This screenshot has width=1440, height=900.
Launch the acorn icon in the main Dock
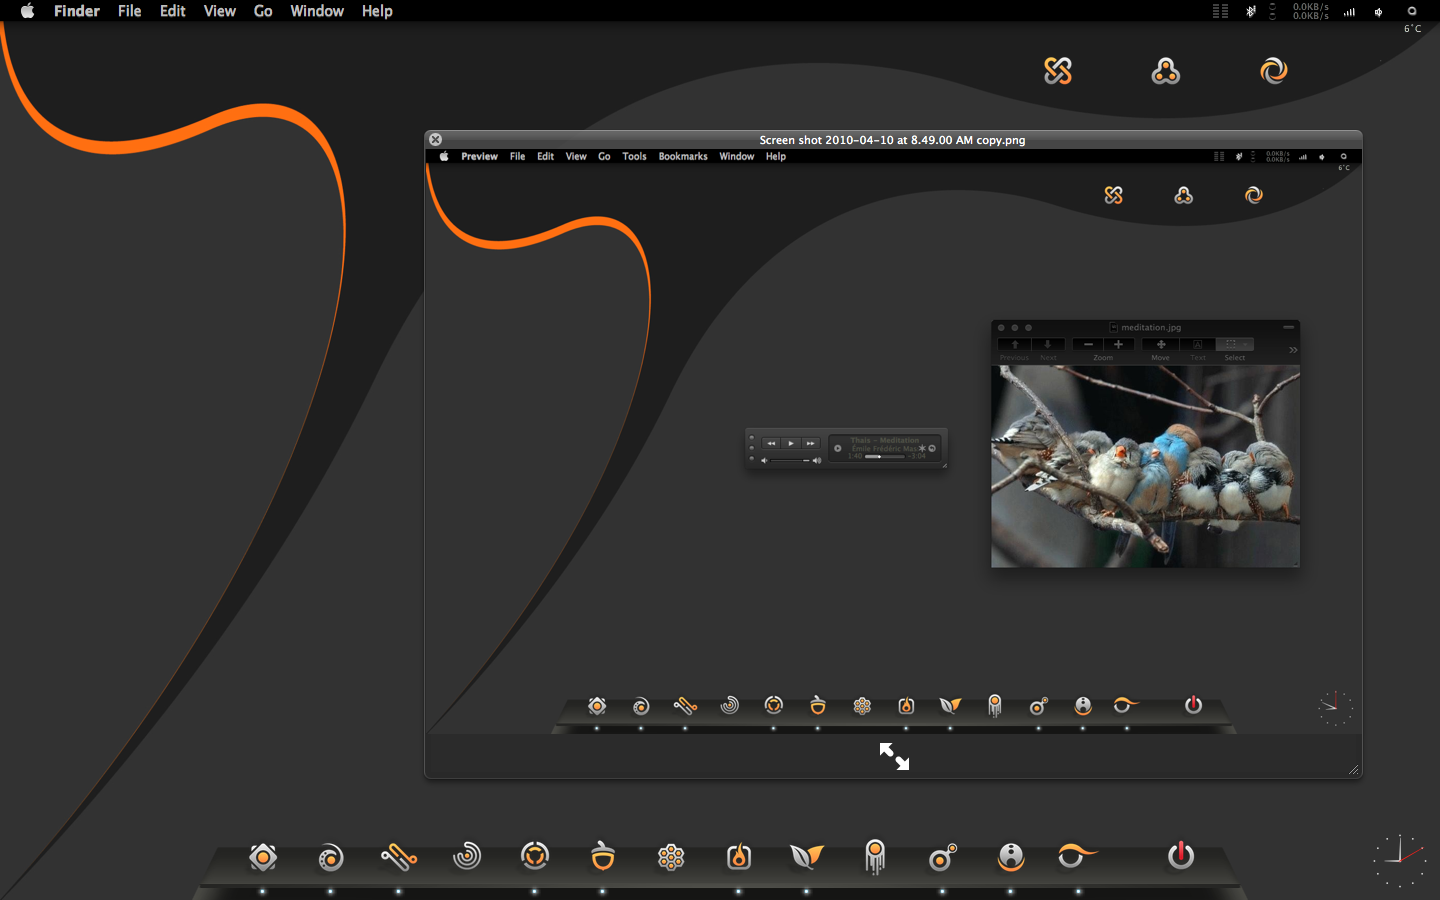(603, 856)
